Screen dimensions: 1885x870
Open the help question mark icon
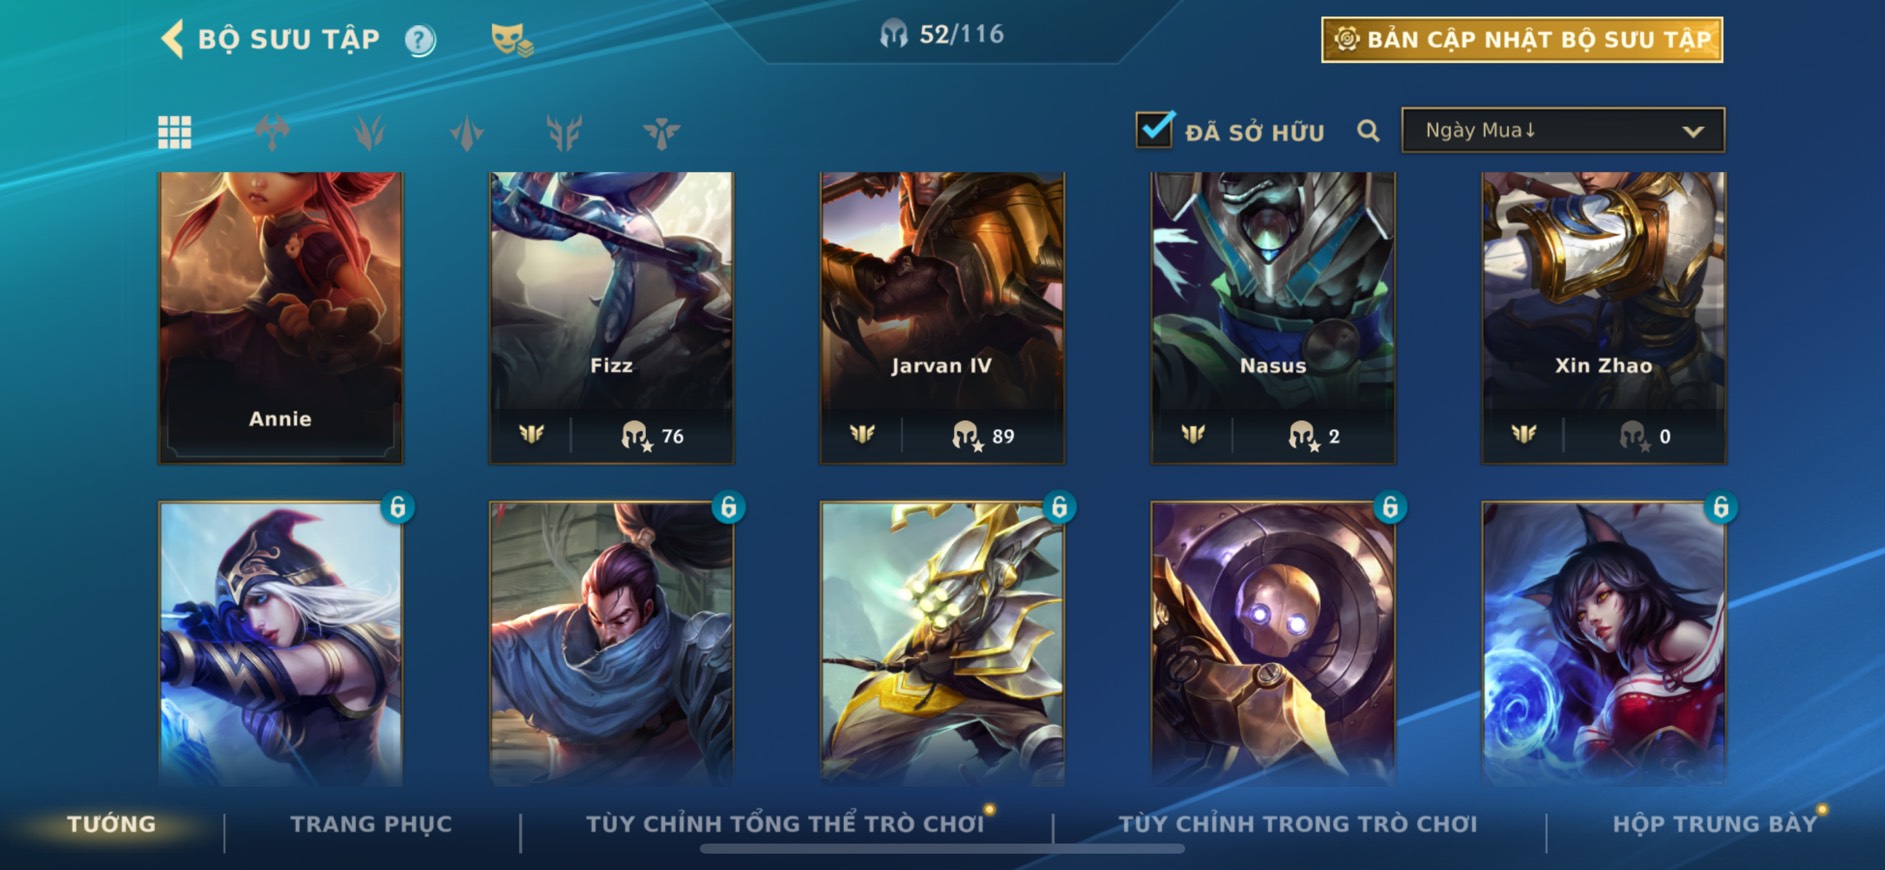(420, 40)
